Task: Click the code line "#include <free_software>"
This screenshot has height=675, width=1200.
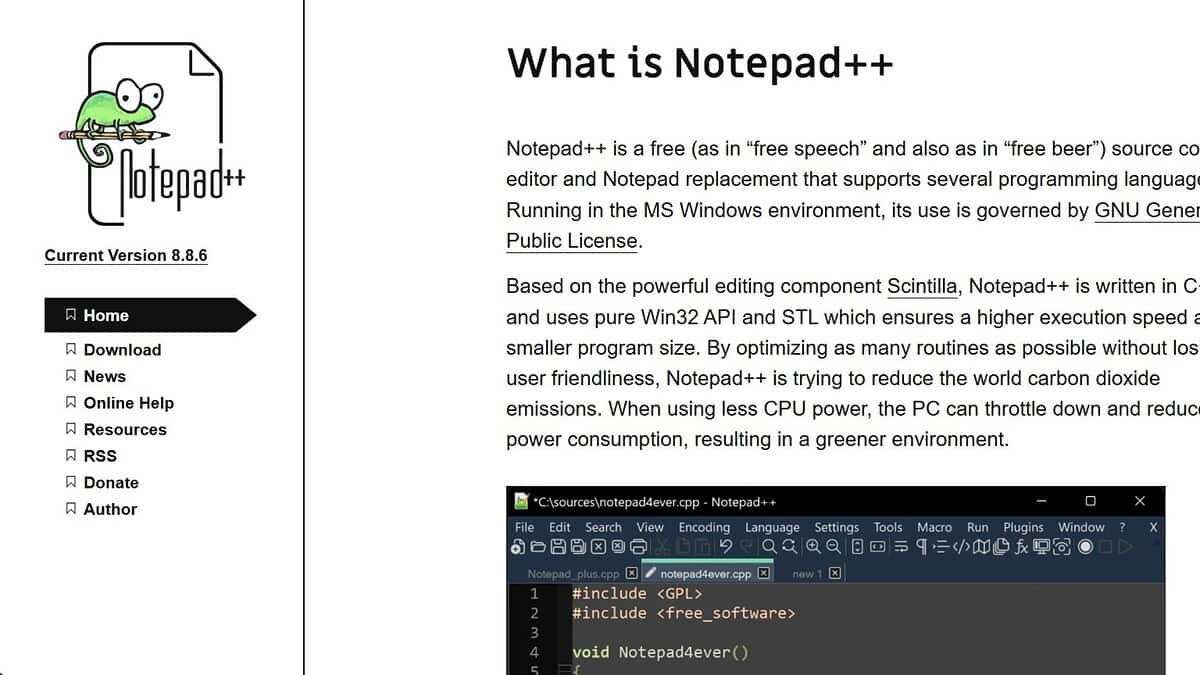Action: pos(684,613)
